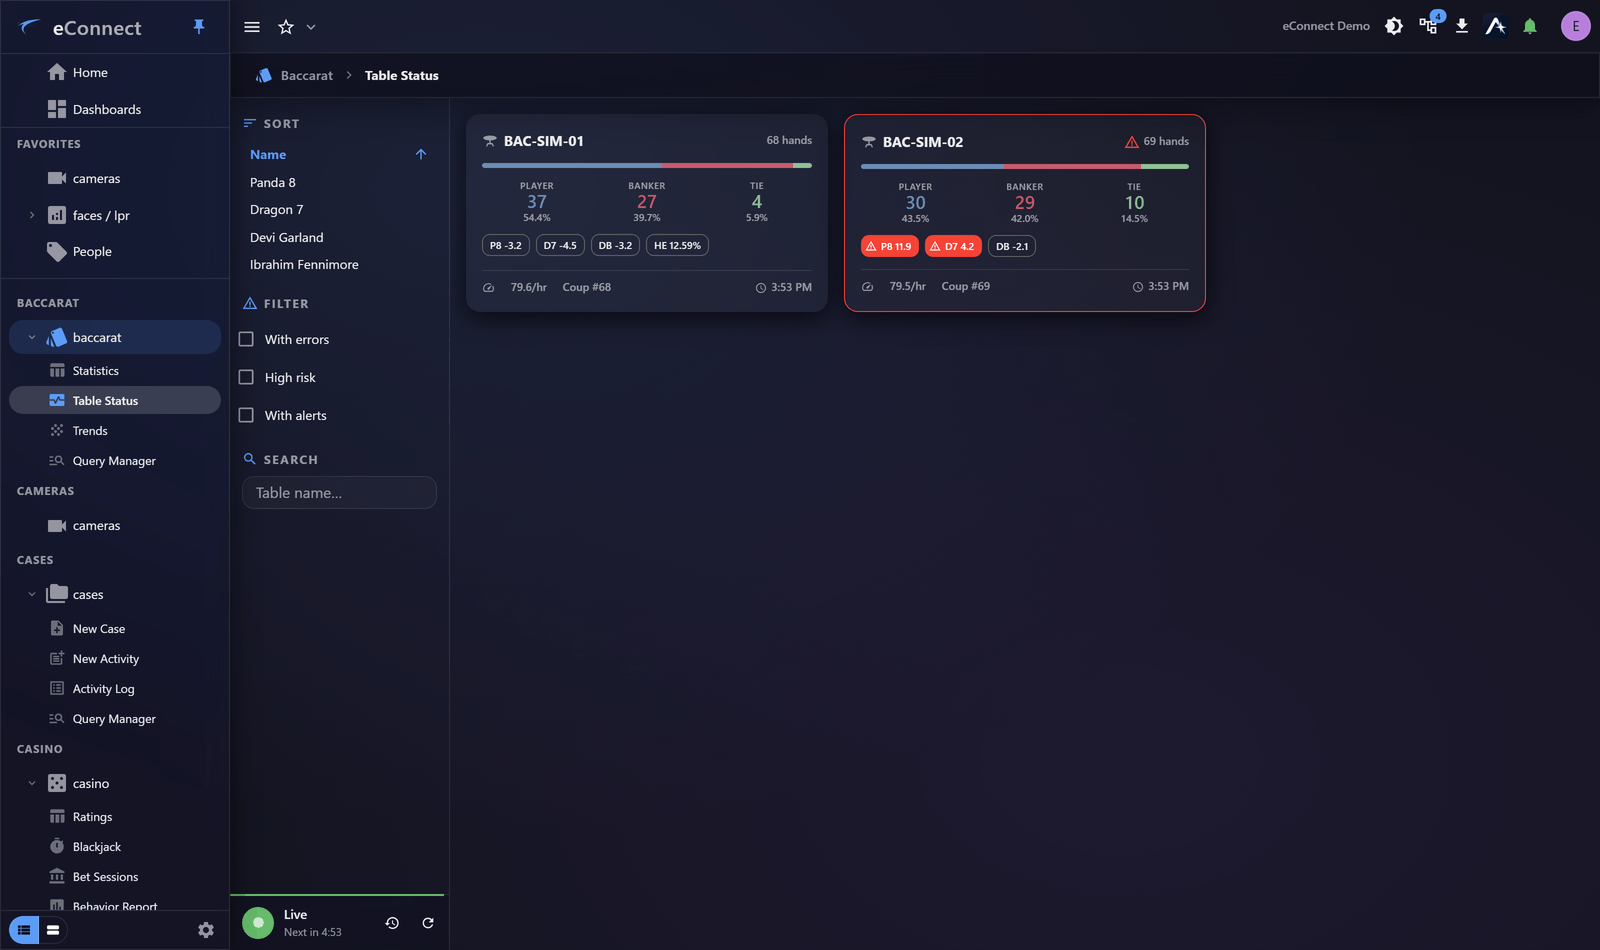
Task: Open the favorites dropdown chevron
Action: coord(311,27)
